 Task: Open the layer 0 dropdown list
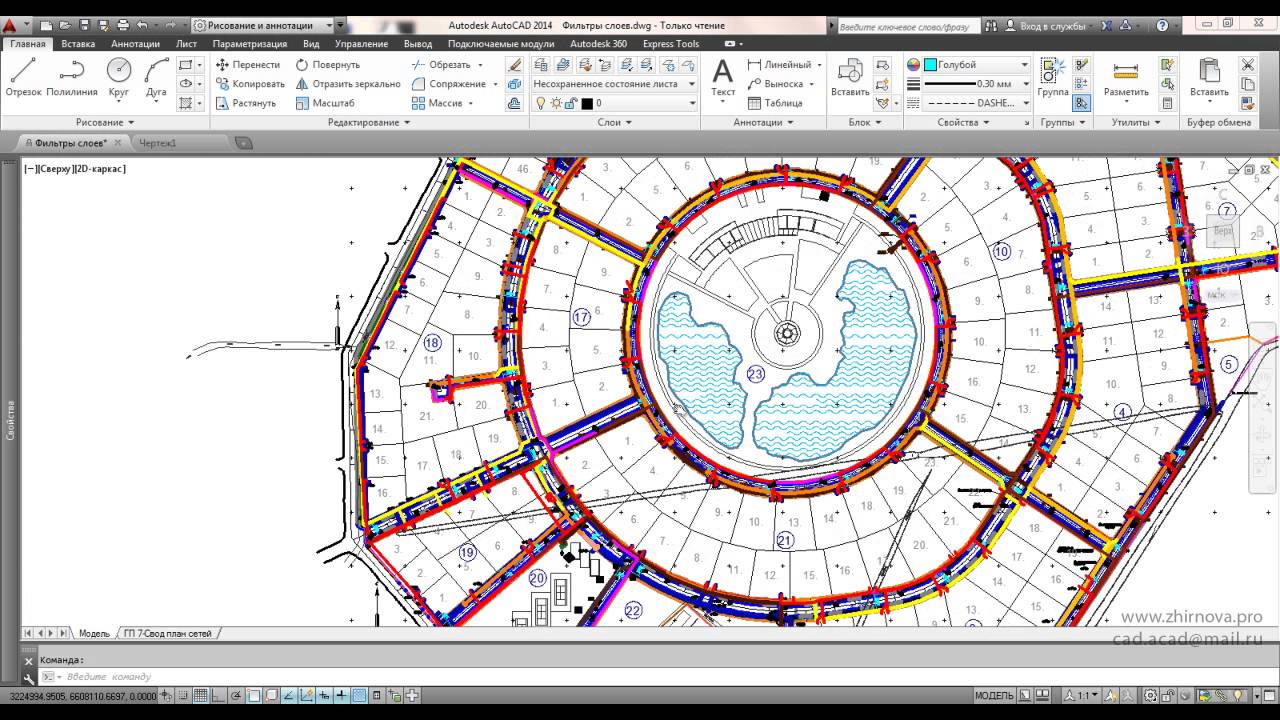615,103
